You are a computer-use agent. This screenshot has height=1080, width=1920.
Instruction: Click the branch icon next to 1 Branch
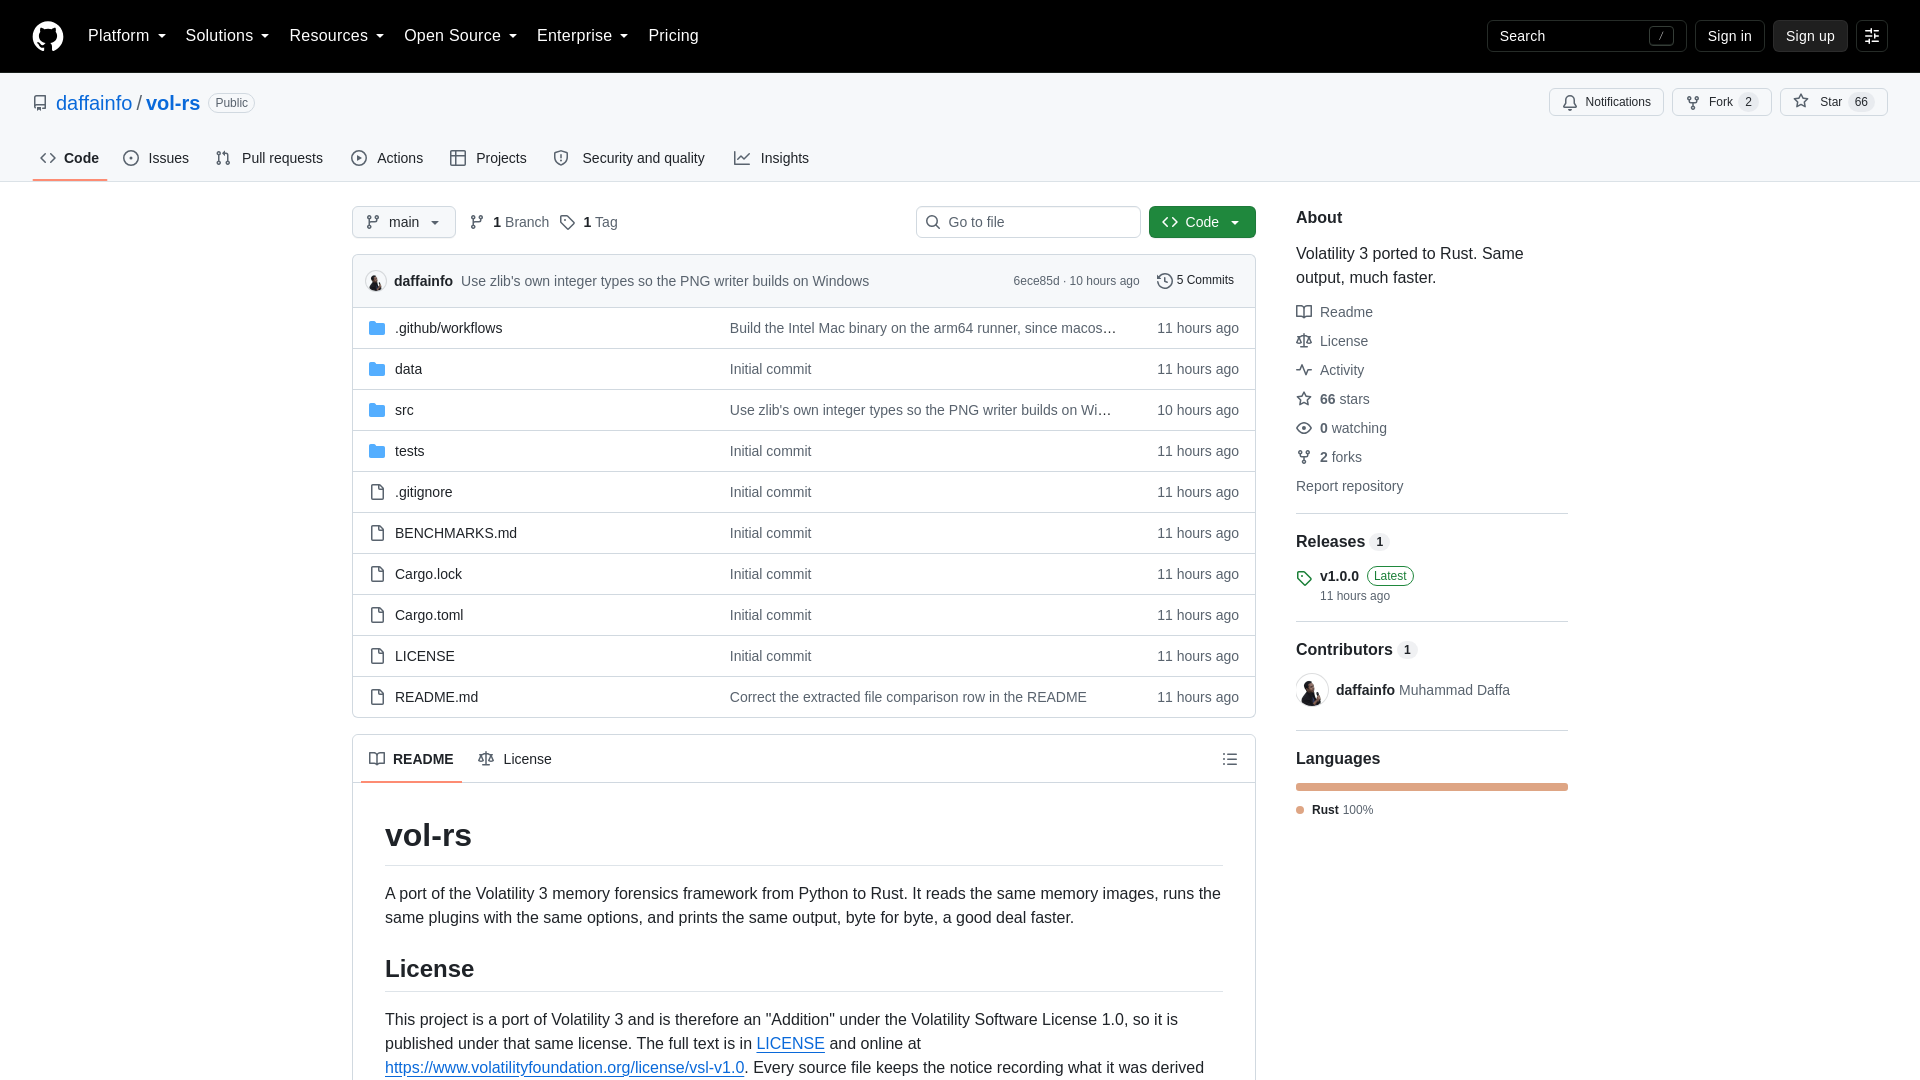[x=477, y=222]
